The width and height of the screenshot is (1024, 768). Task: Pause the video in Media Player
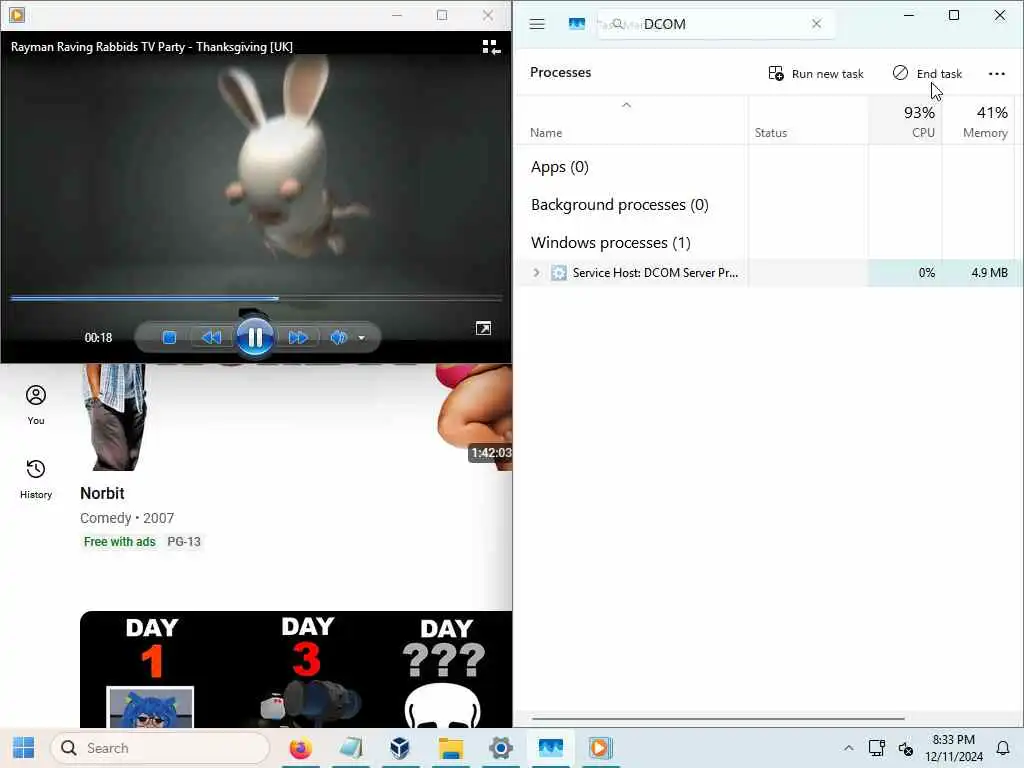255,337
